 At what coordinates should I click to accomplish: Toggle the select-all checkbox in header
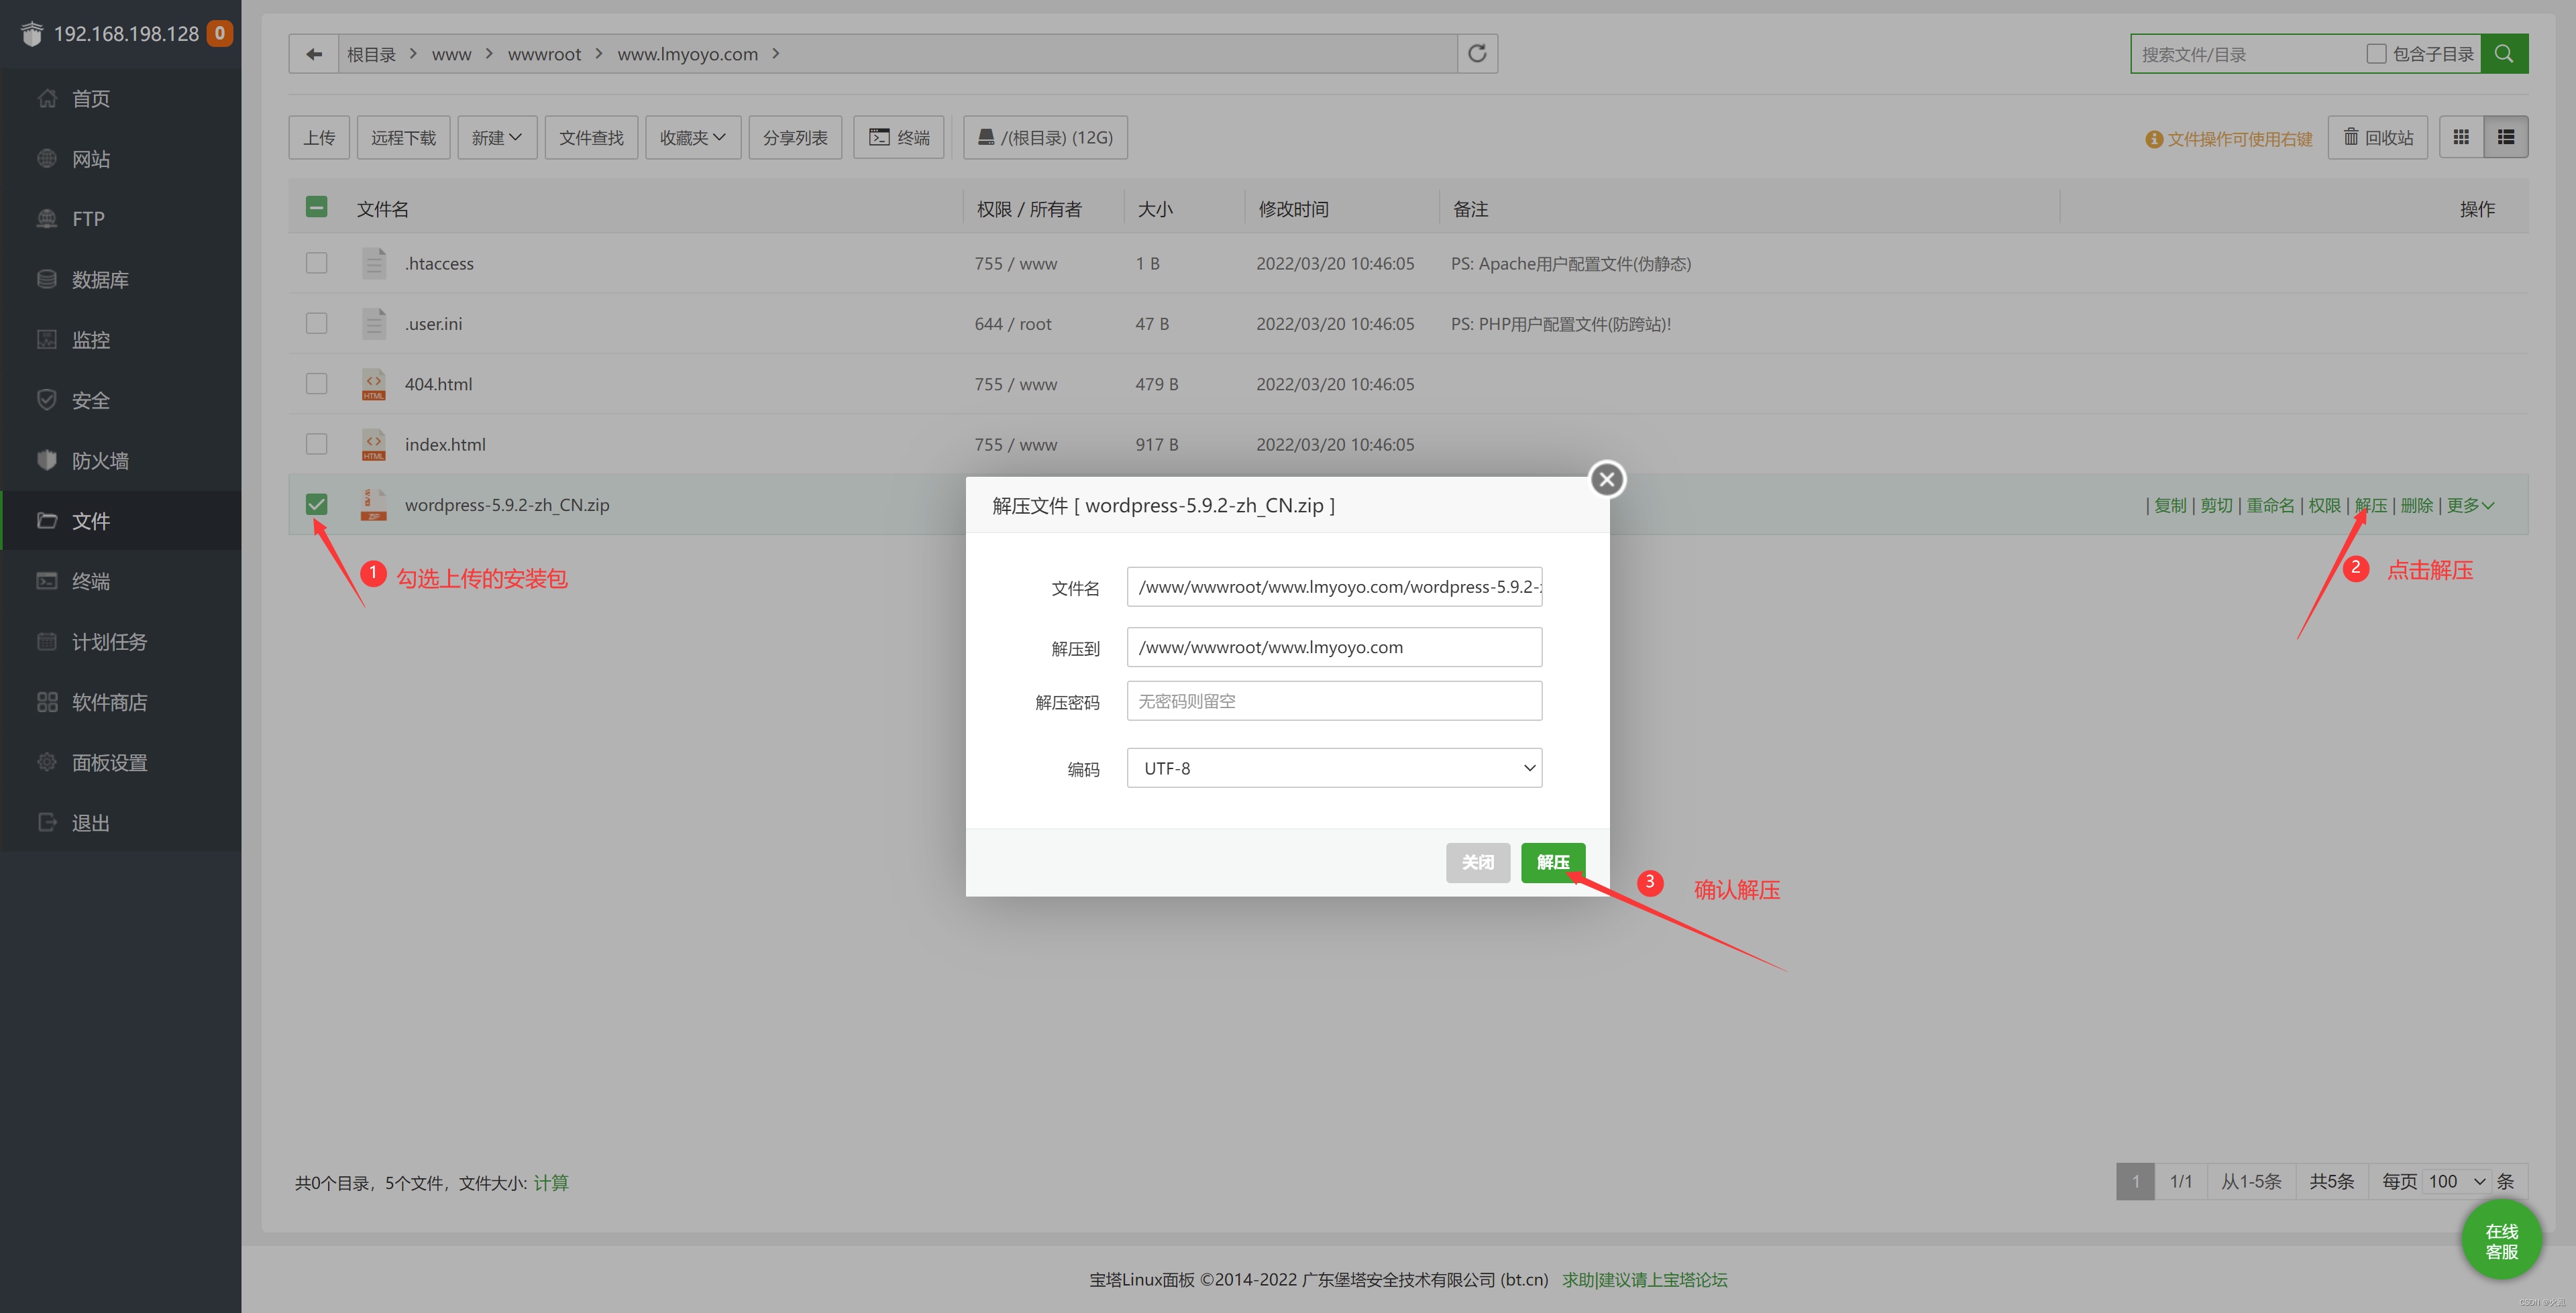point(316,207)
